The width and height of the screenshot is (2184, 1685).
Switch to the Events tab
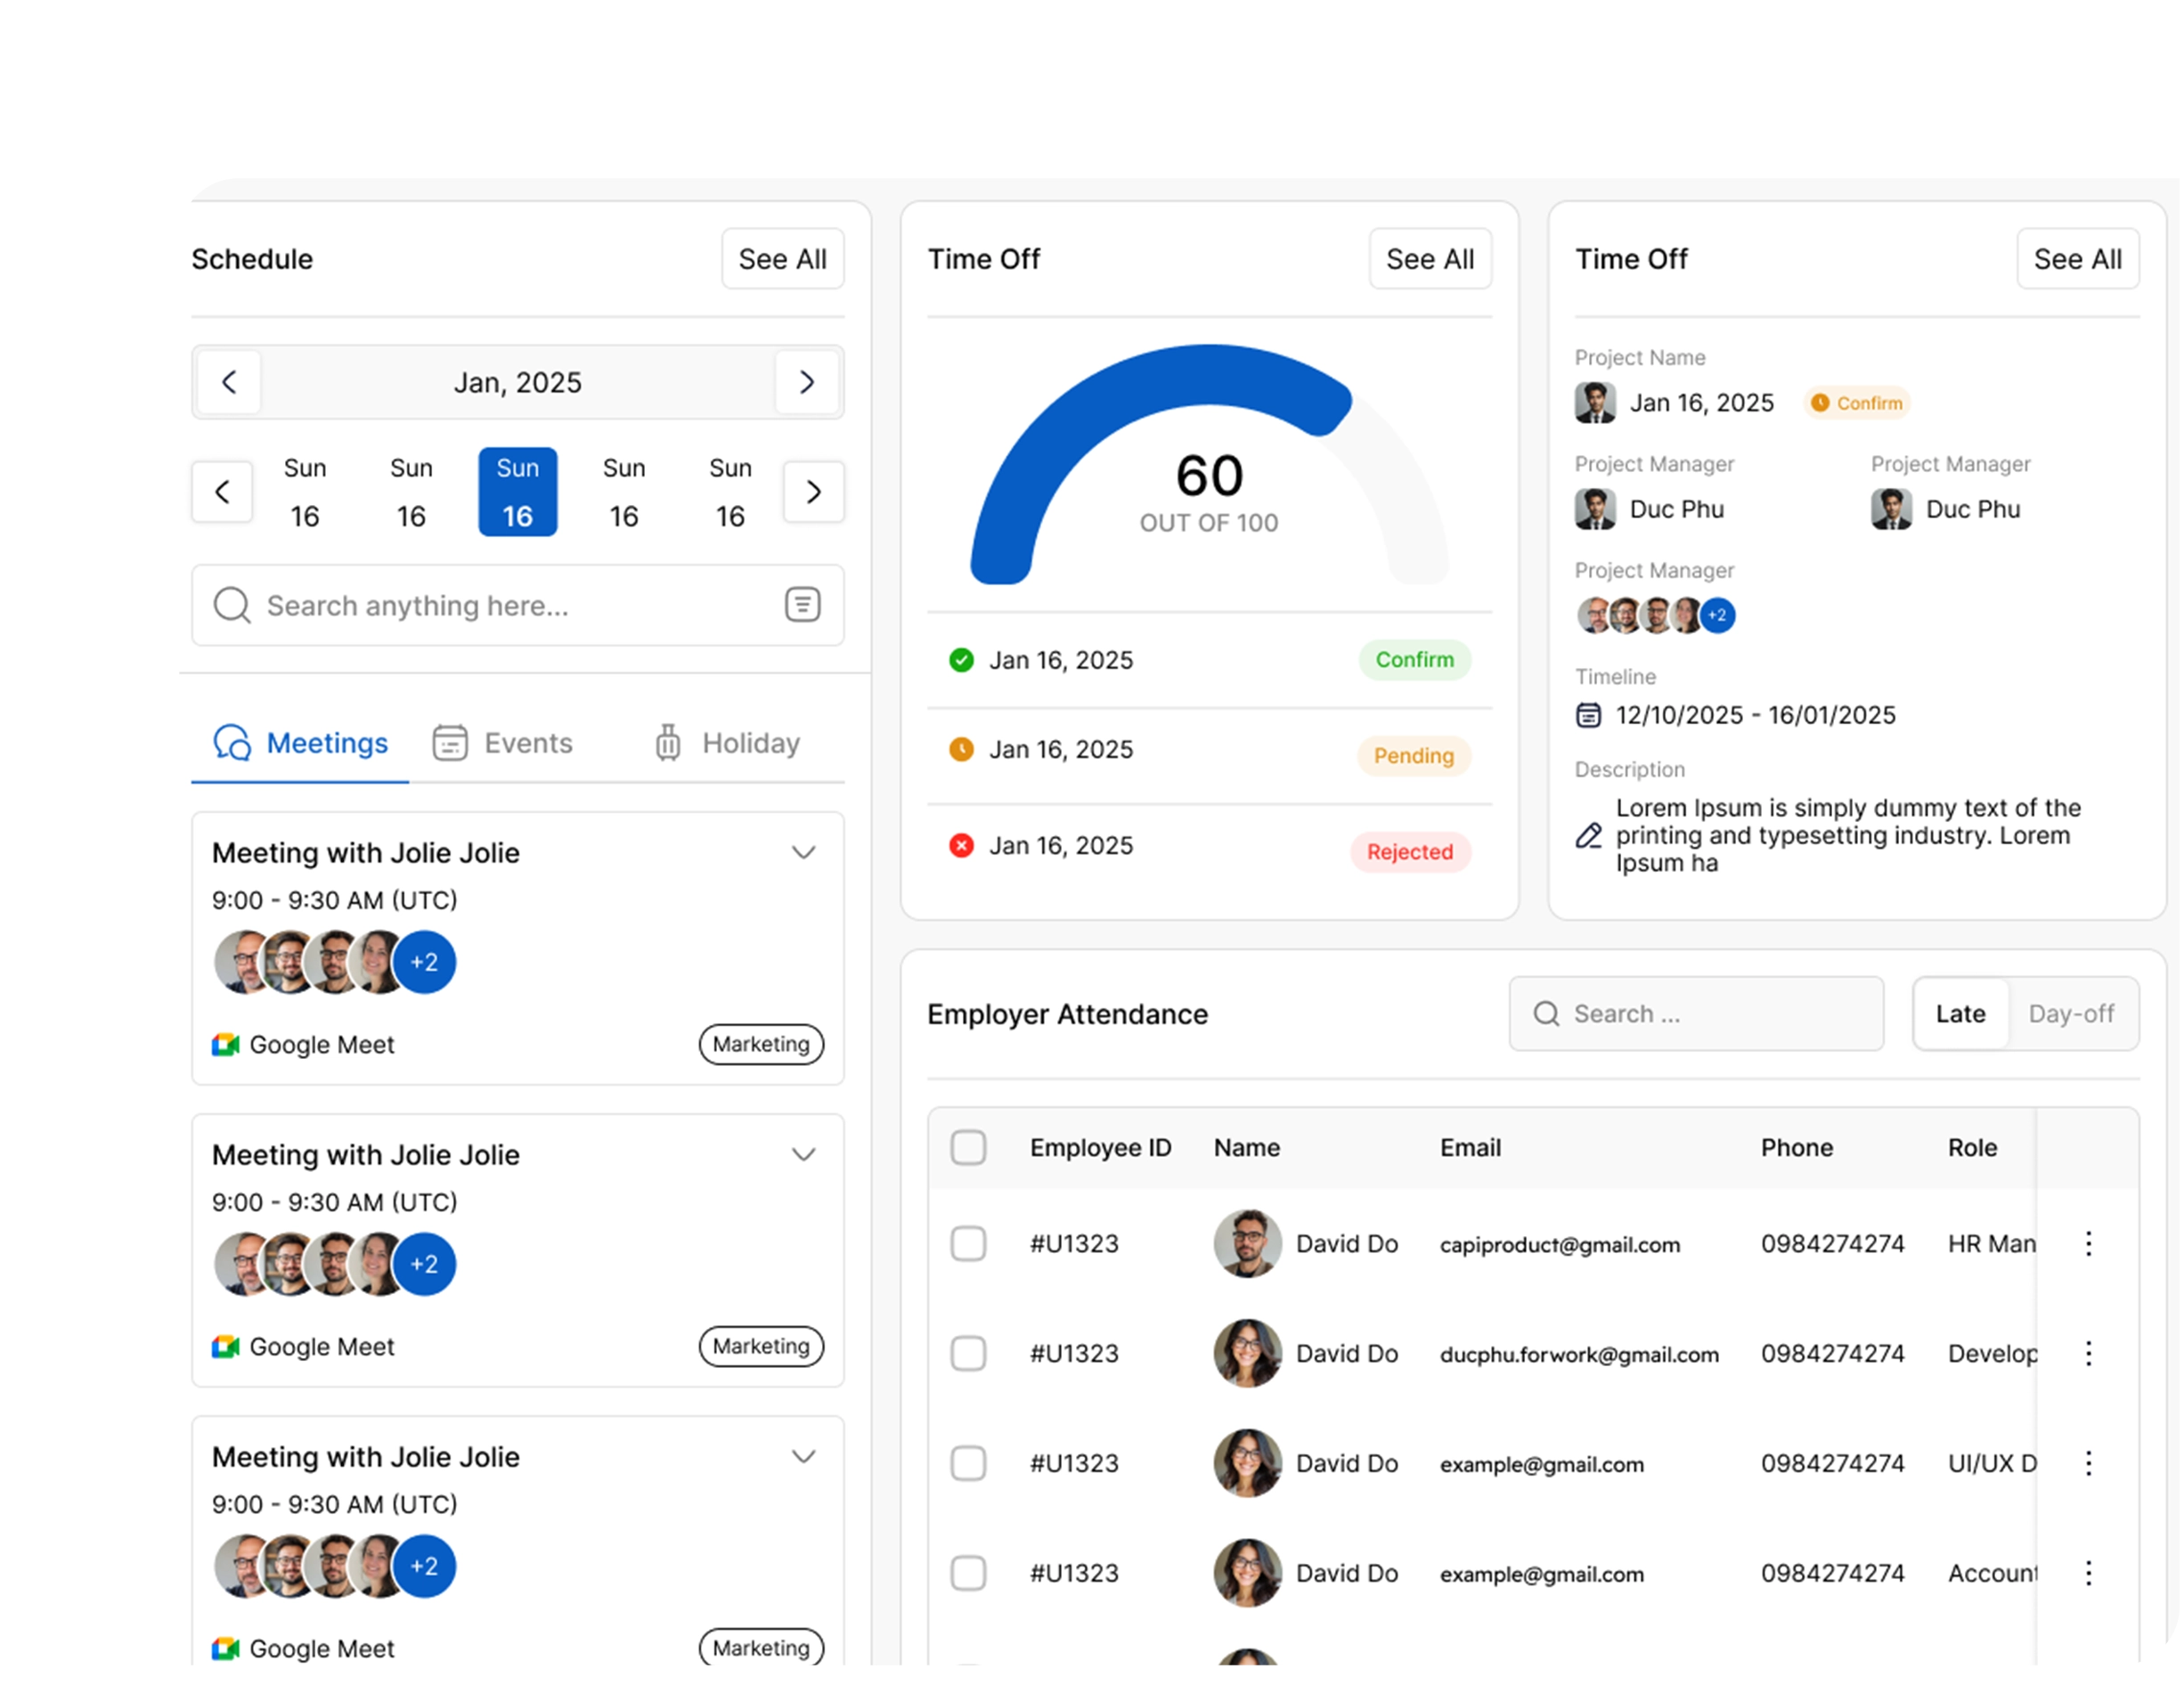tap(527, 742)
